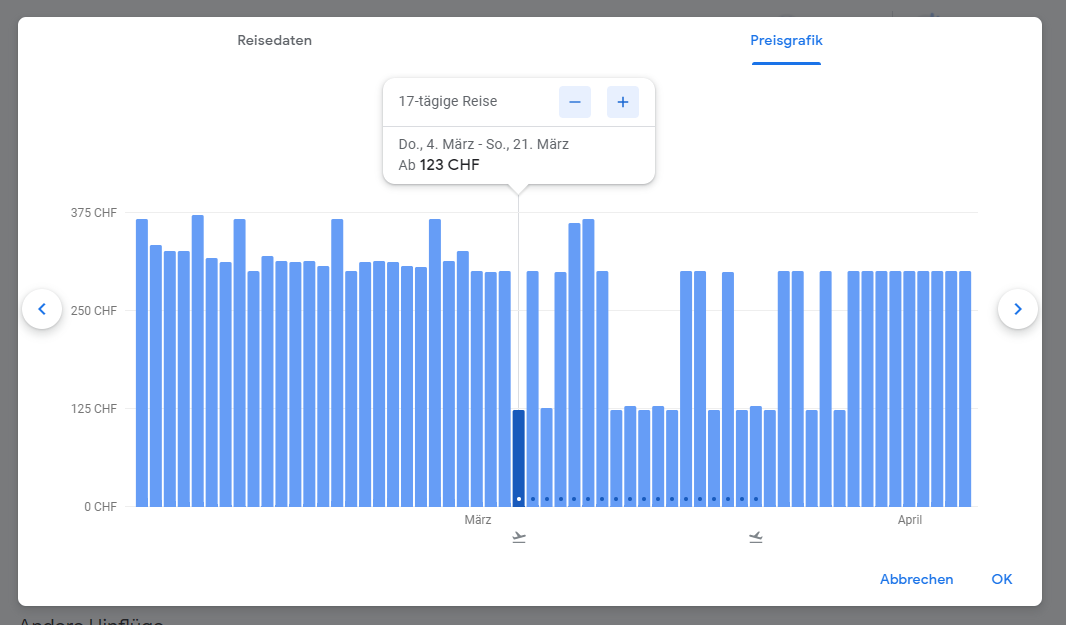1066x625 pixels.
Task: Click the 375 CHF axis label
Action: pos(93,213)
